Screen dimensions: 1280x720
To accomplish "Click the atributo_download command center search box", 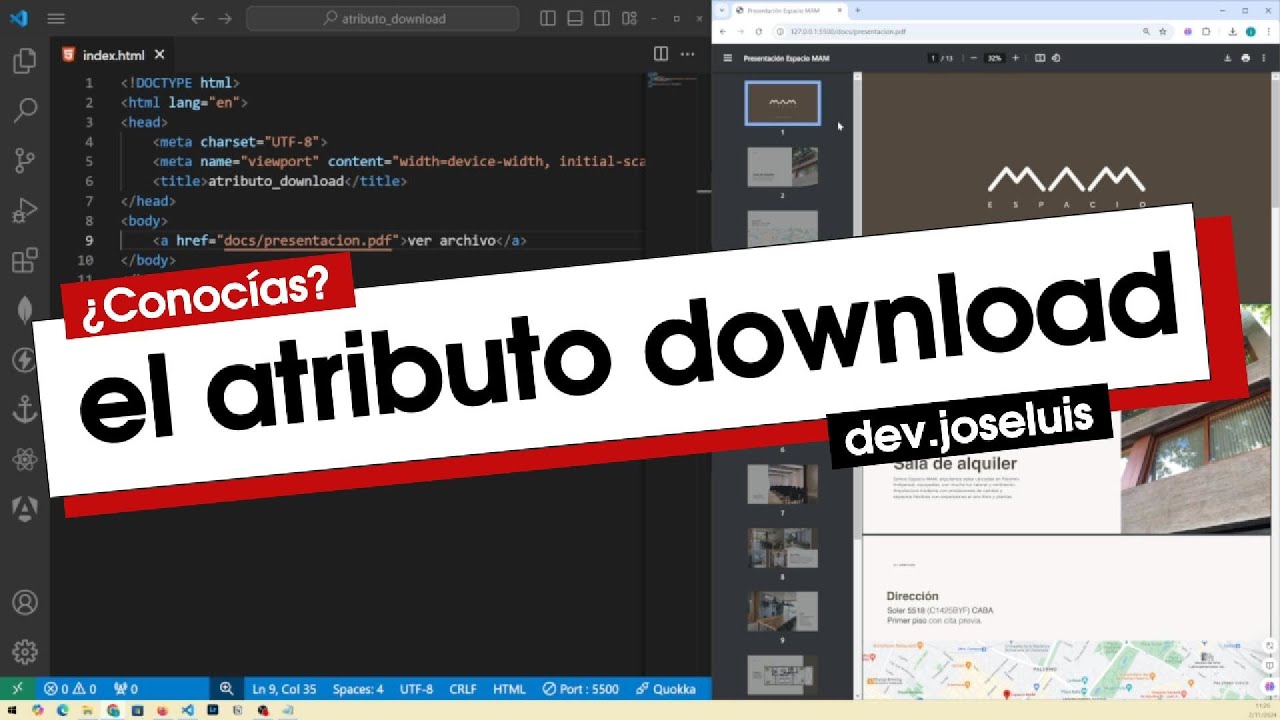I will (x=383, y=18).
